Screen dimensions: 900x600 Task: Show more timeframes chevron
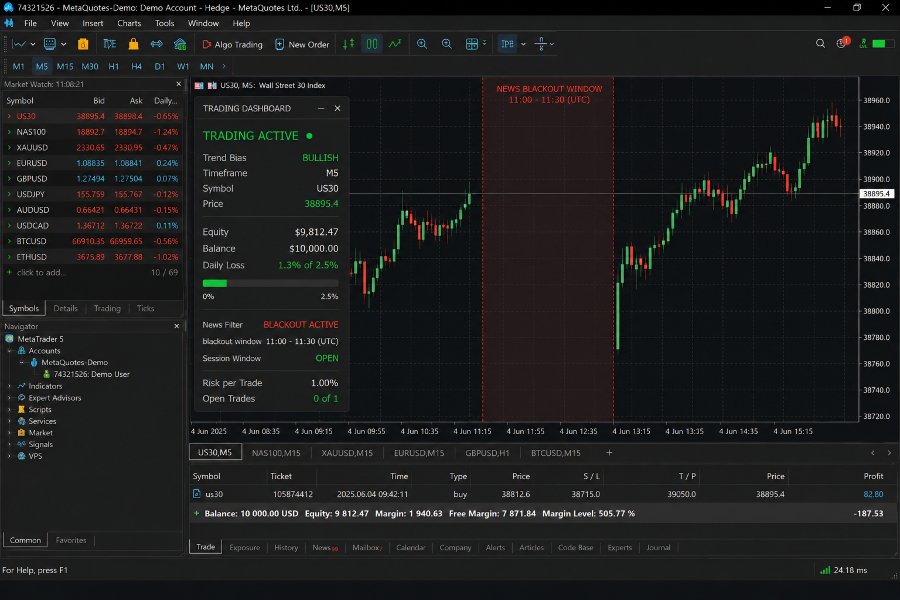224,67
